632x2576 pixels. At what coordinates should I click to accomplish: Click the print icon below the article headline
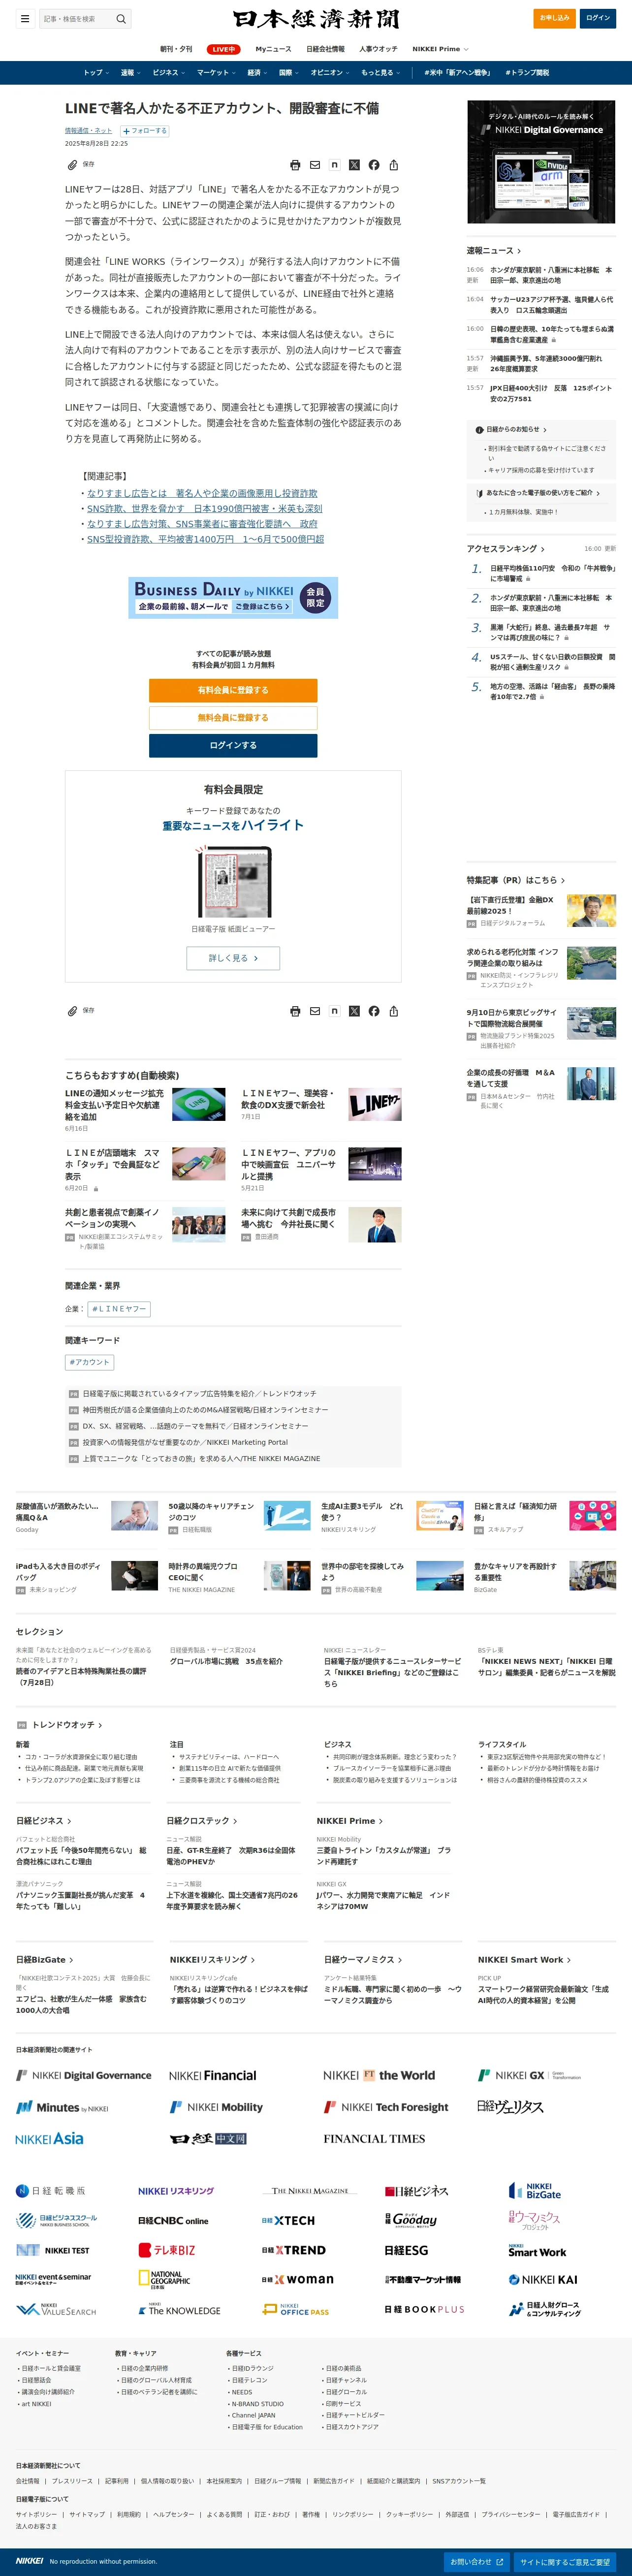pyautogui.click(x=295, y=165)
